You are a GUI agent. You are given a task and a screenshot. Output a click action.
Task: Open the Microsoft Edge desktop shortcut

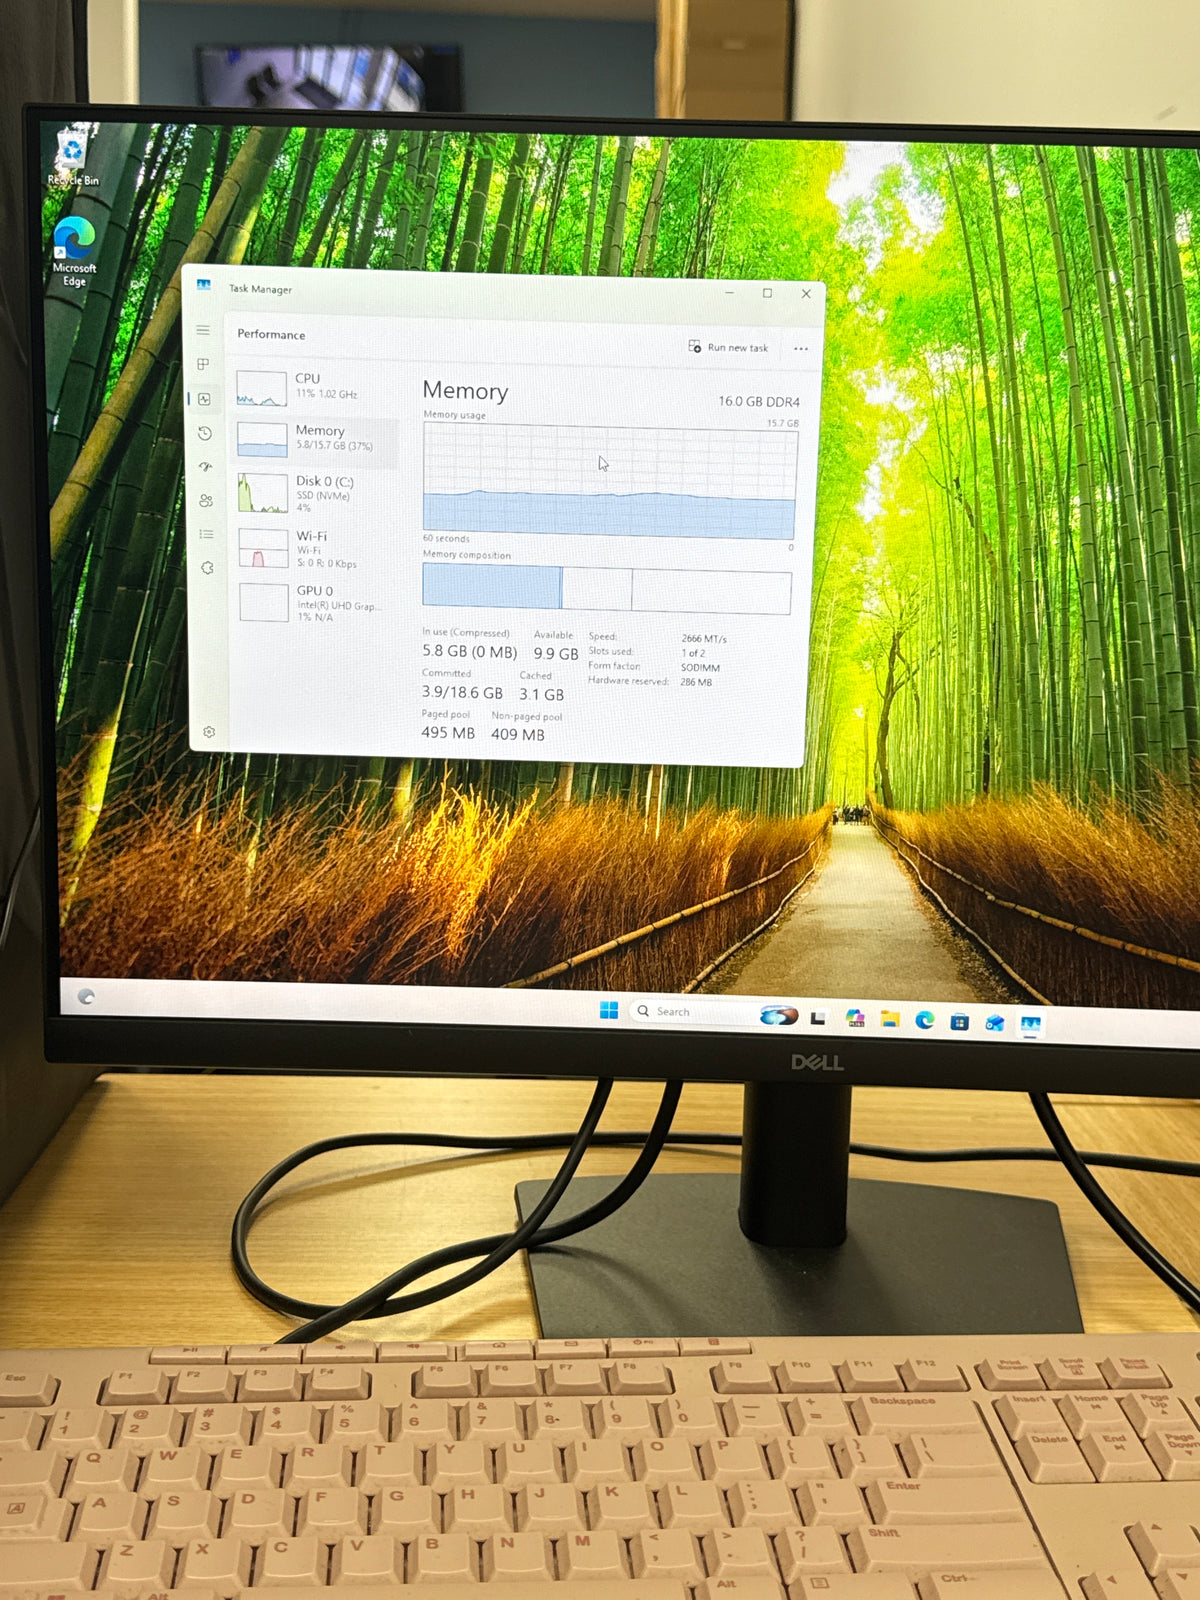[x=74, y=252]
